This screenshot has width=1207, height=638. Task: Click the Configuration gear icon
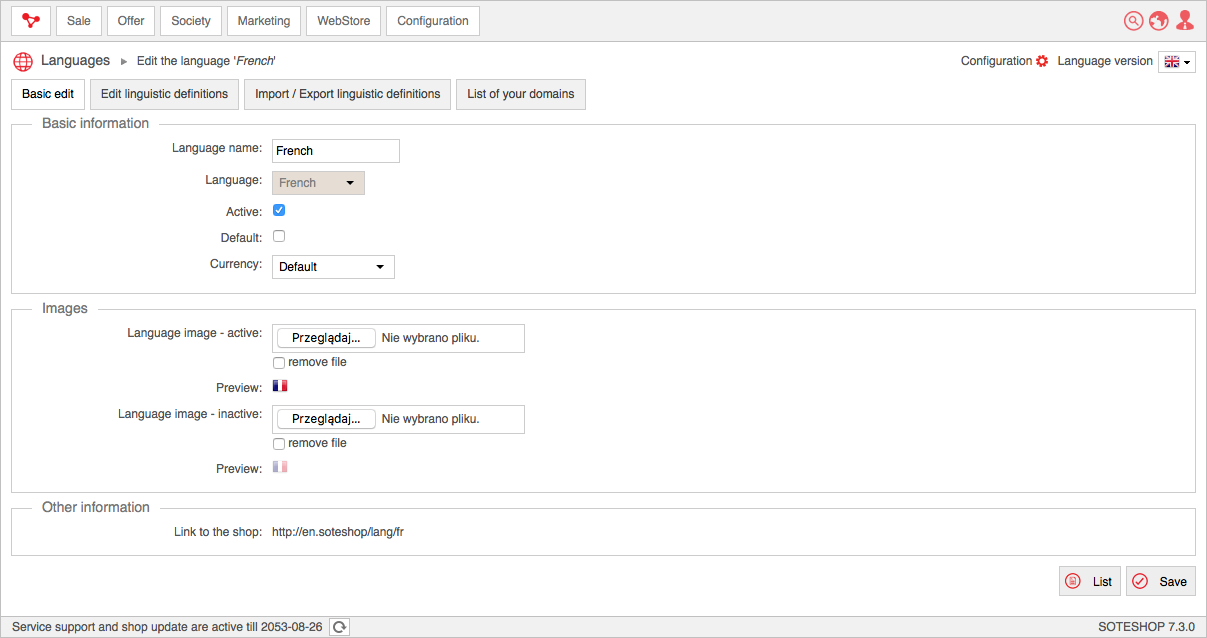[1042, 61]
